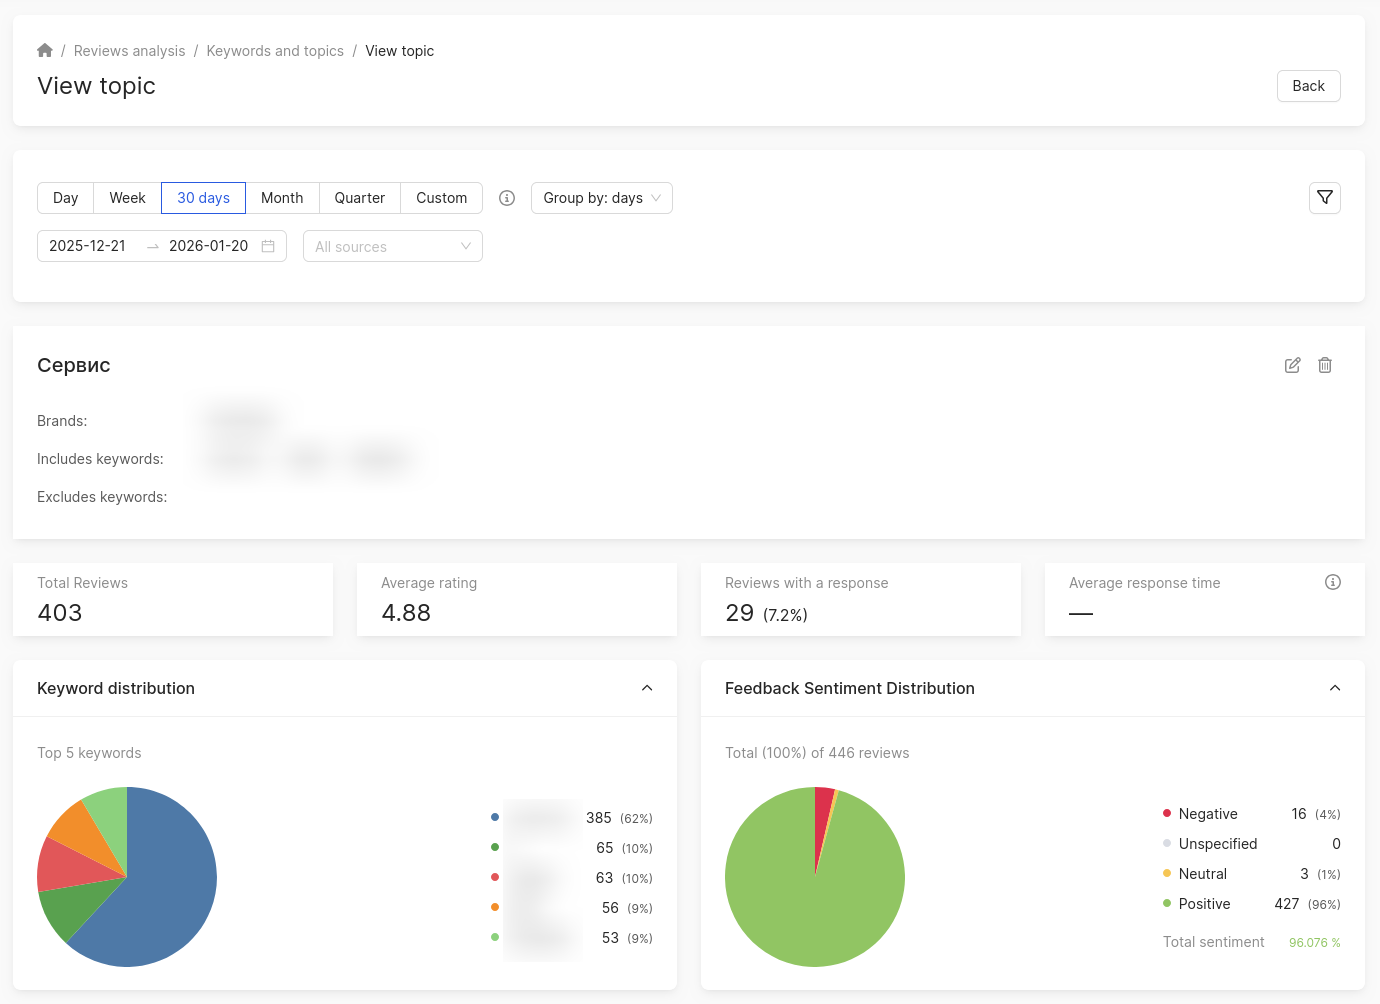The image size is (1380, 1004).
Task: Expand the All sources dropdown
Action: (392, 247)
